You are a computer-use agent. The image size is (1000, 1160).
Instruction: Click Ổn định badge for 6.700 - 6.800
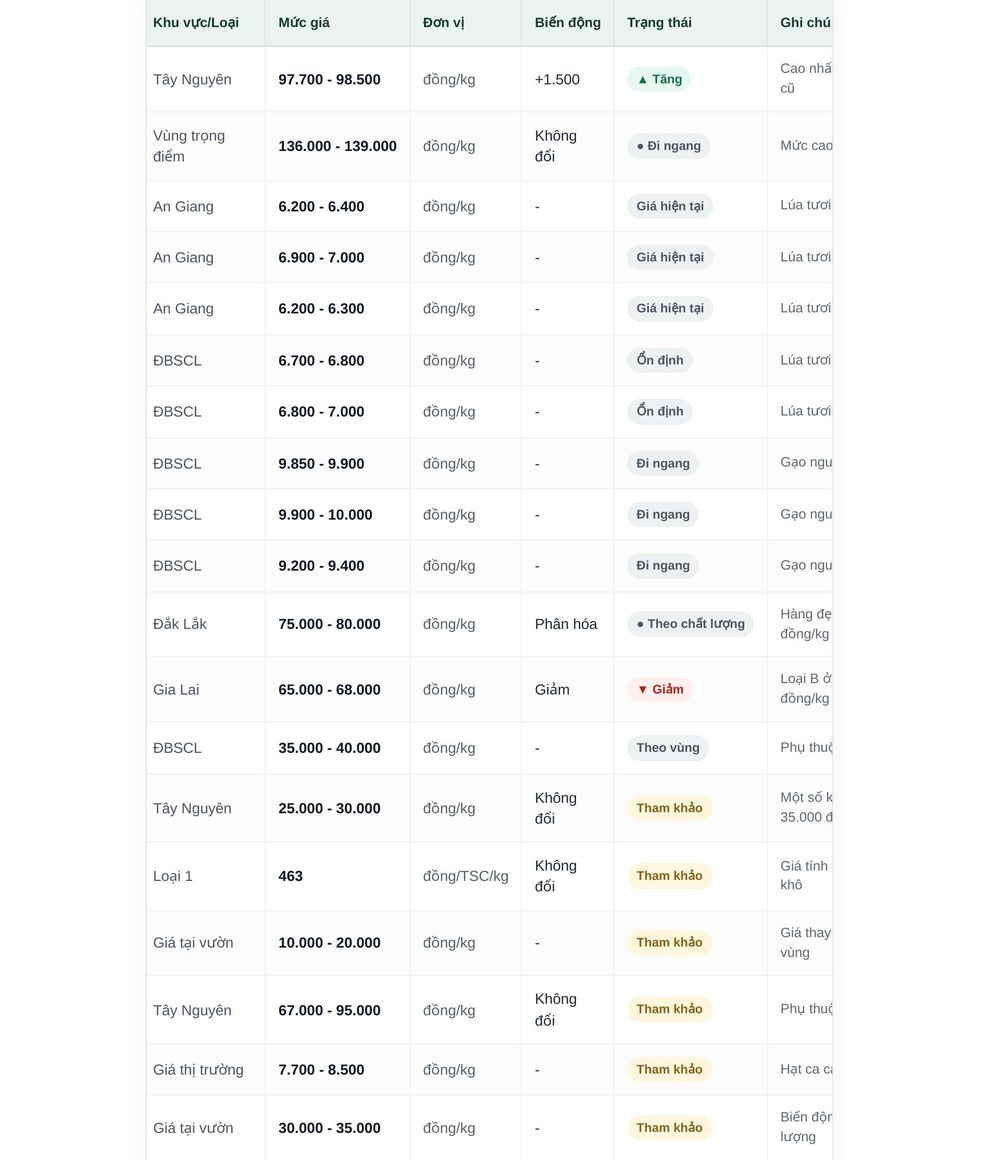[660, 360]
